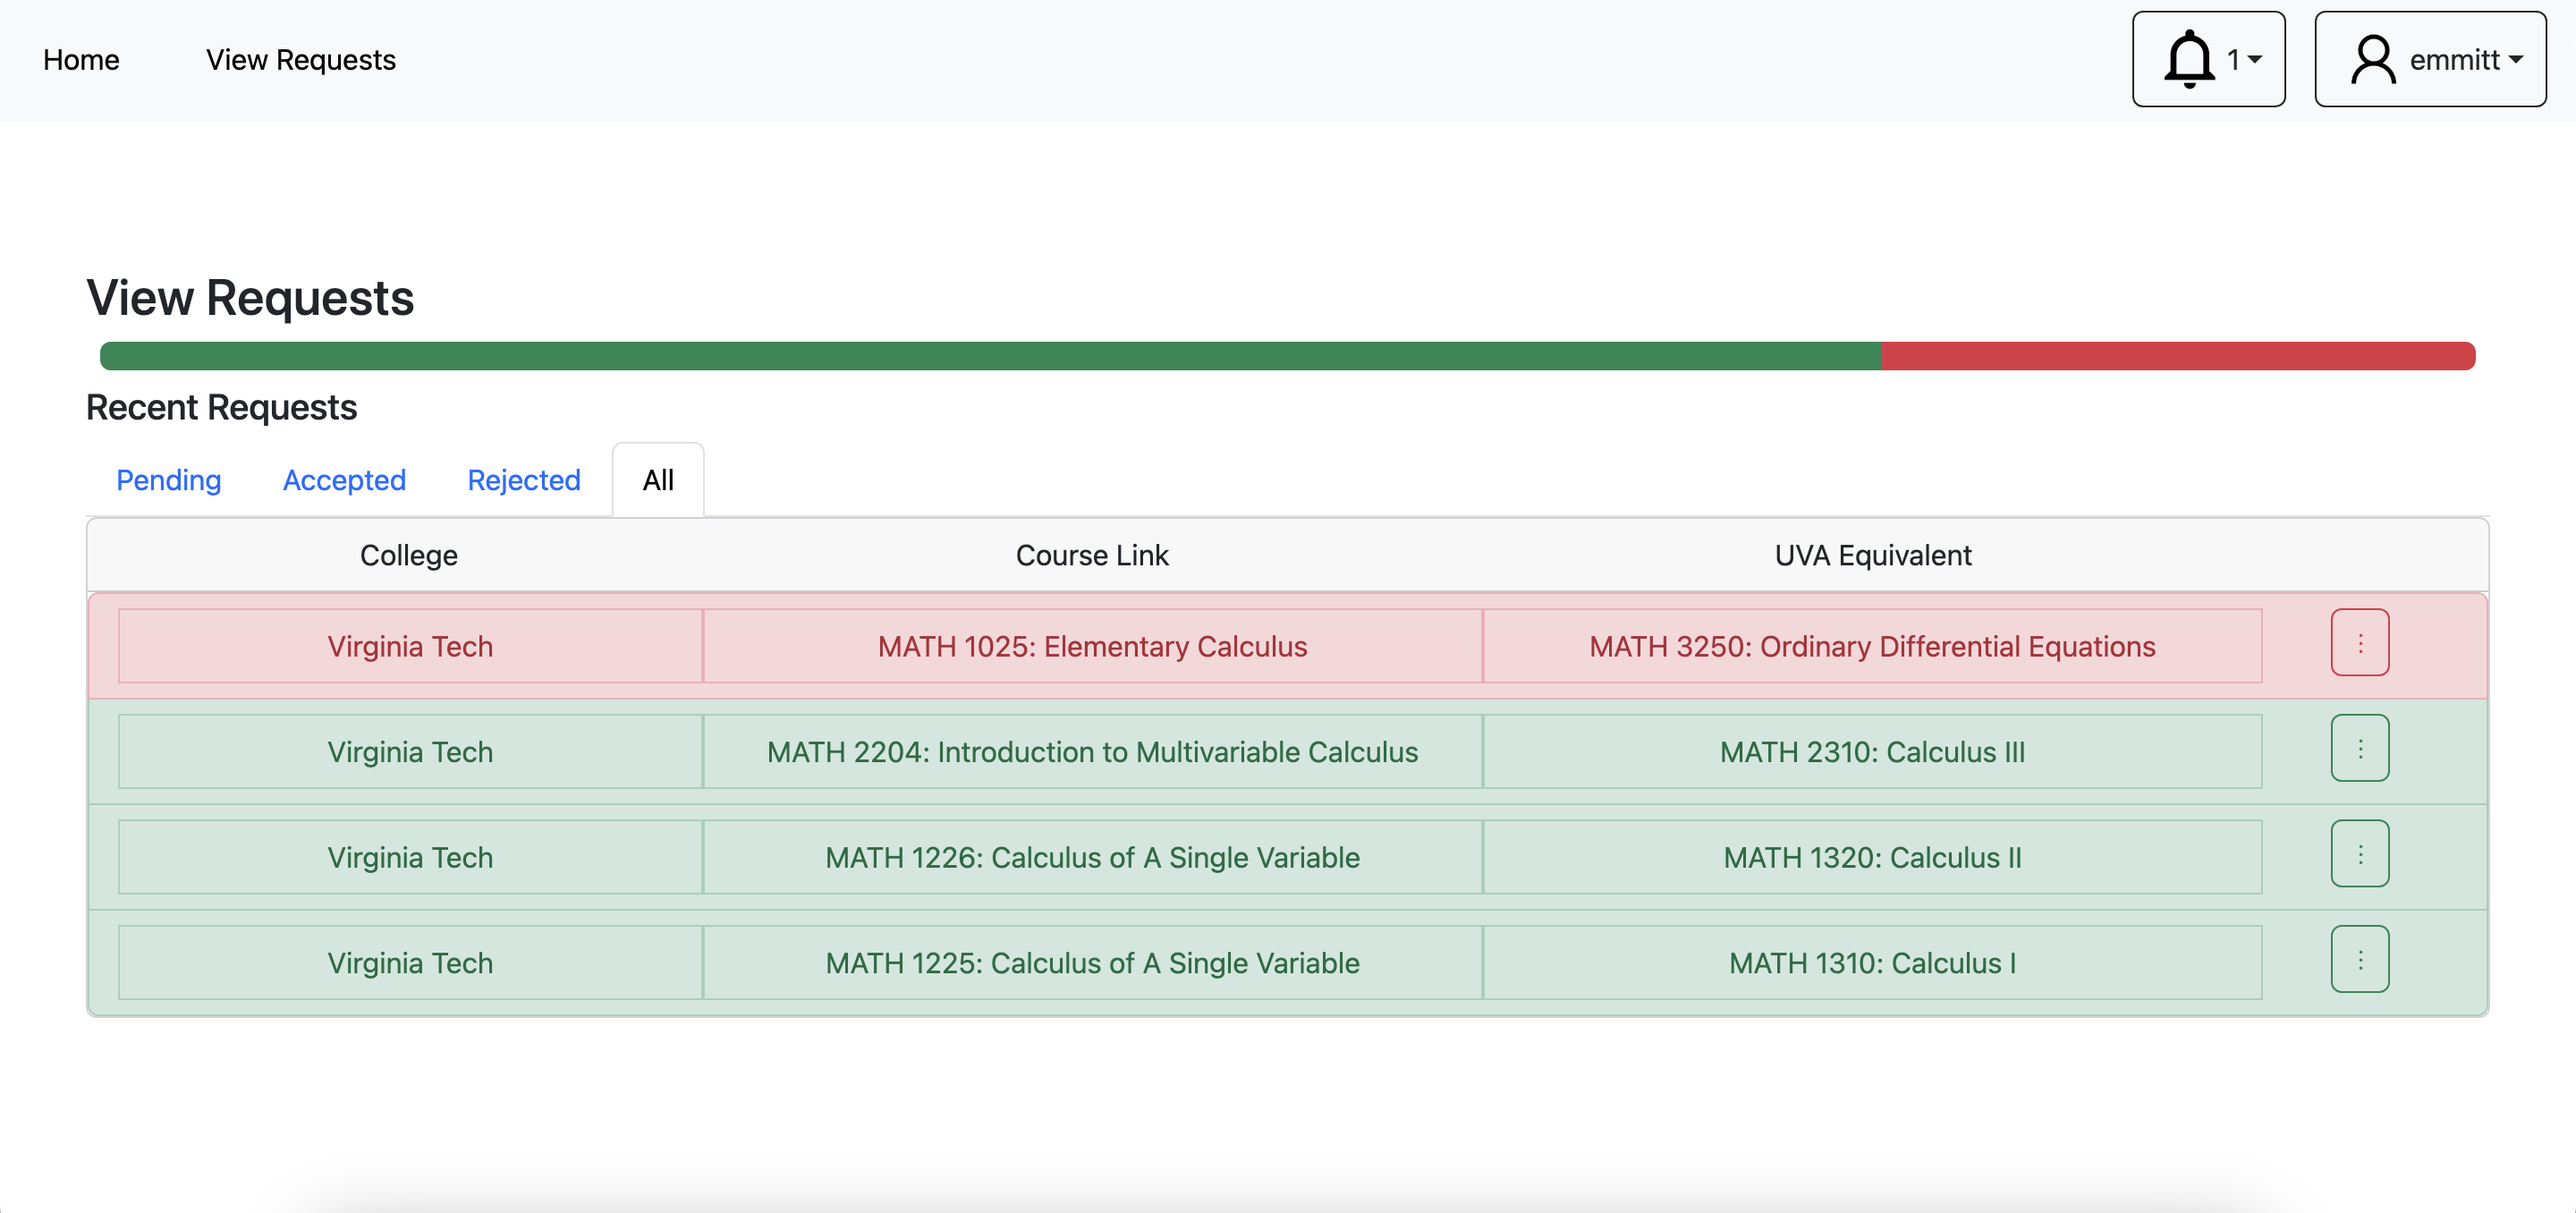Select the rejected MATH 1025 request row
Viewport: 2576px width, 1213px height.
[1092, 646]
